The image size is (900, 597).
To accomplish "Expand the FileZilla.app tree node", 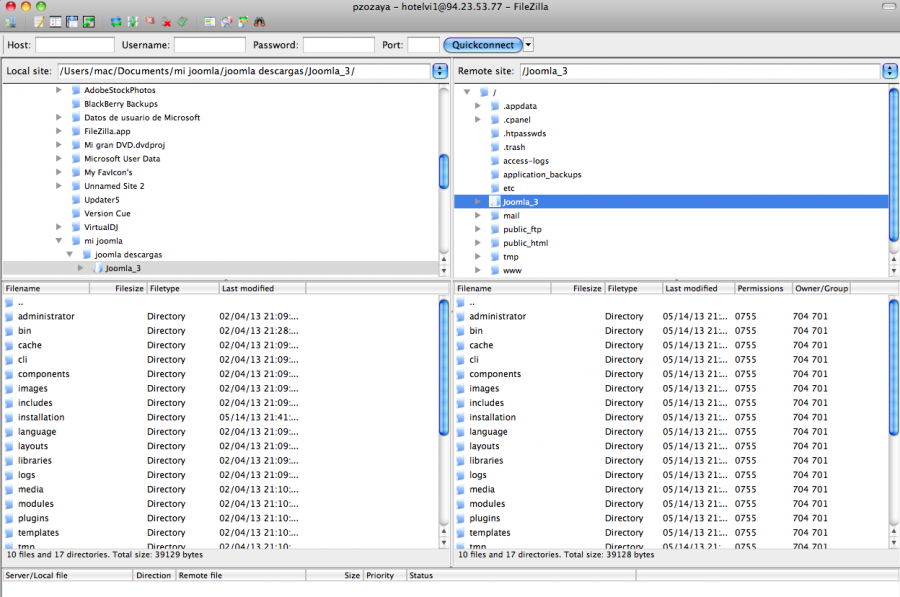I will click(x=59, y=131).
